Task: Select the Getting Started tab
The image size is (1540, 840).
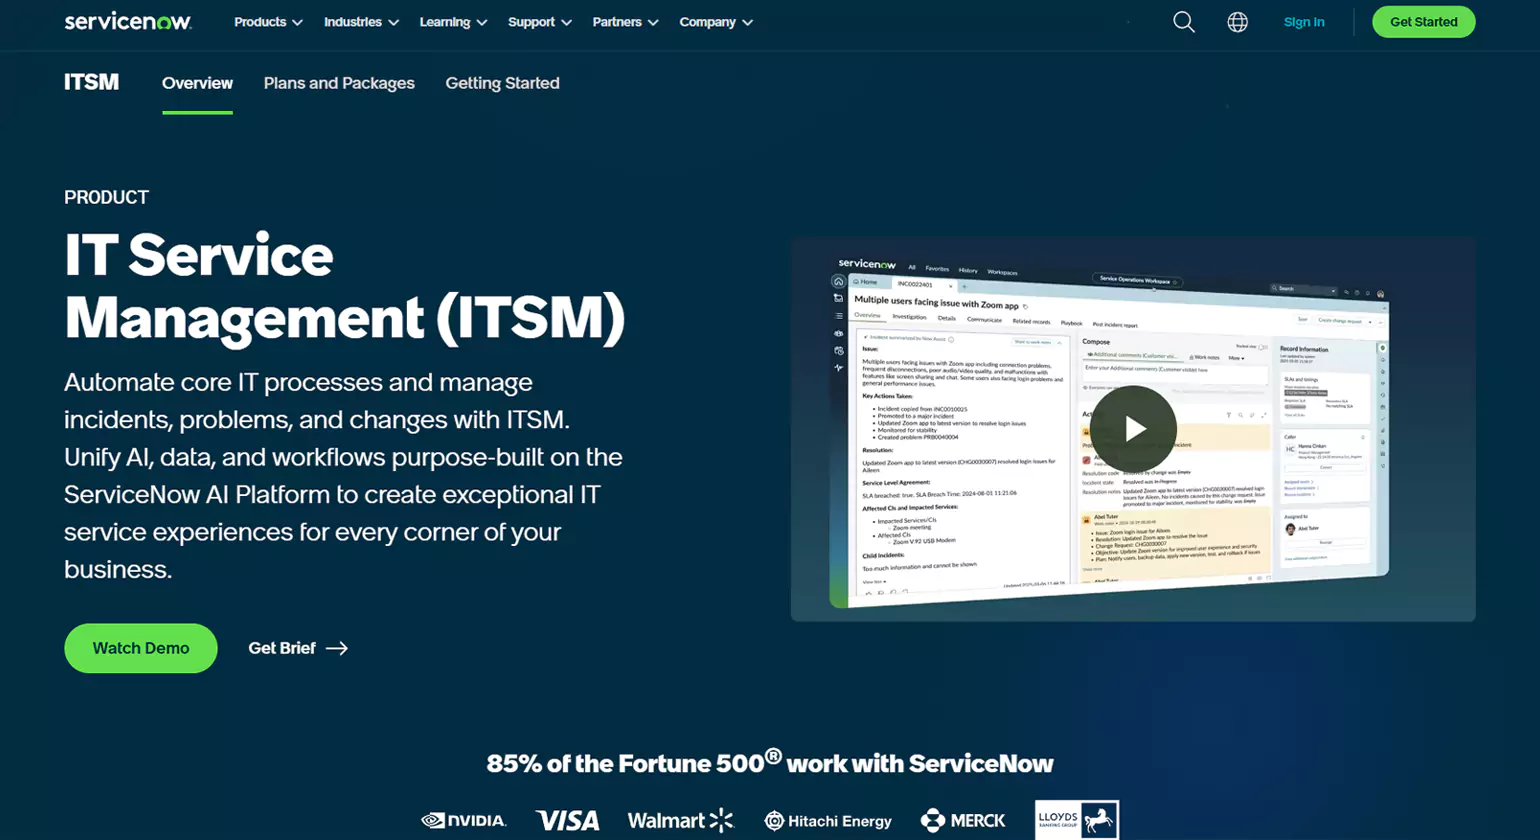Action: coord(502,83)
